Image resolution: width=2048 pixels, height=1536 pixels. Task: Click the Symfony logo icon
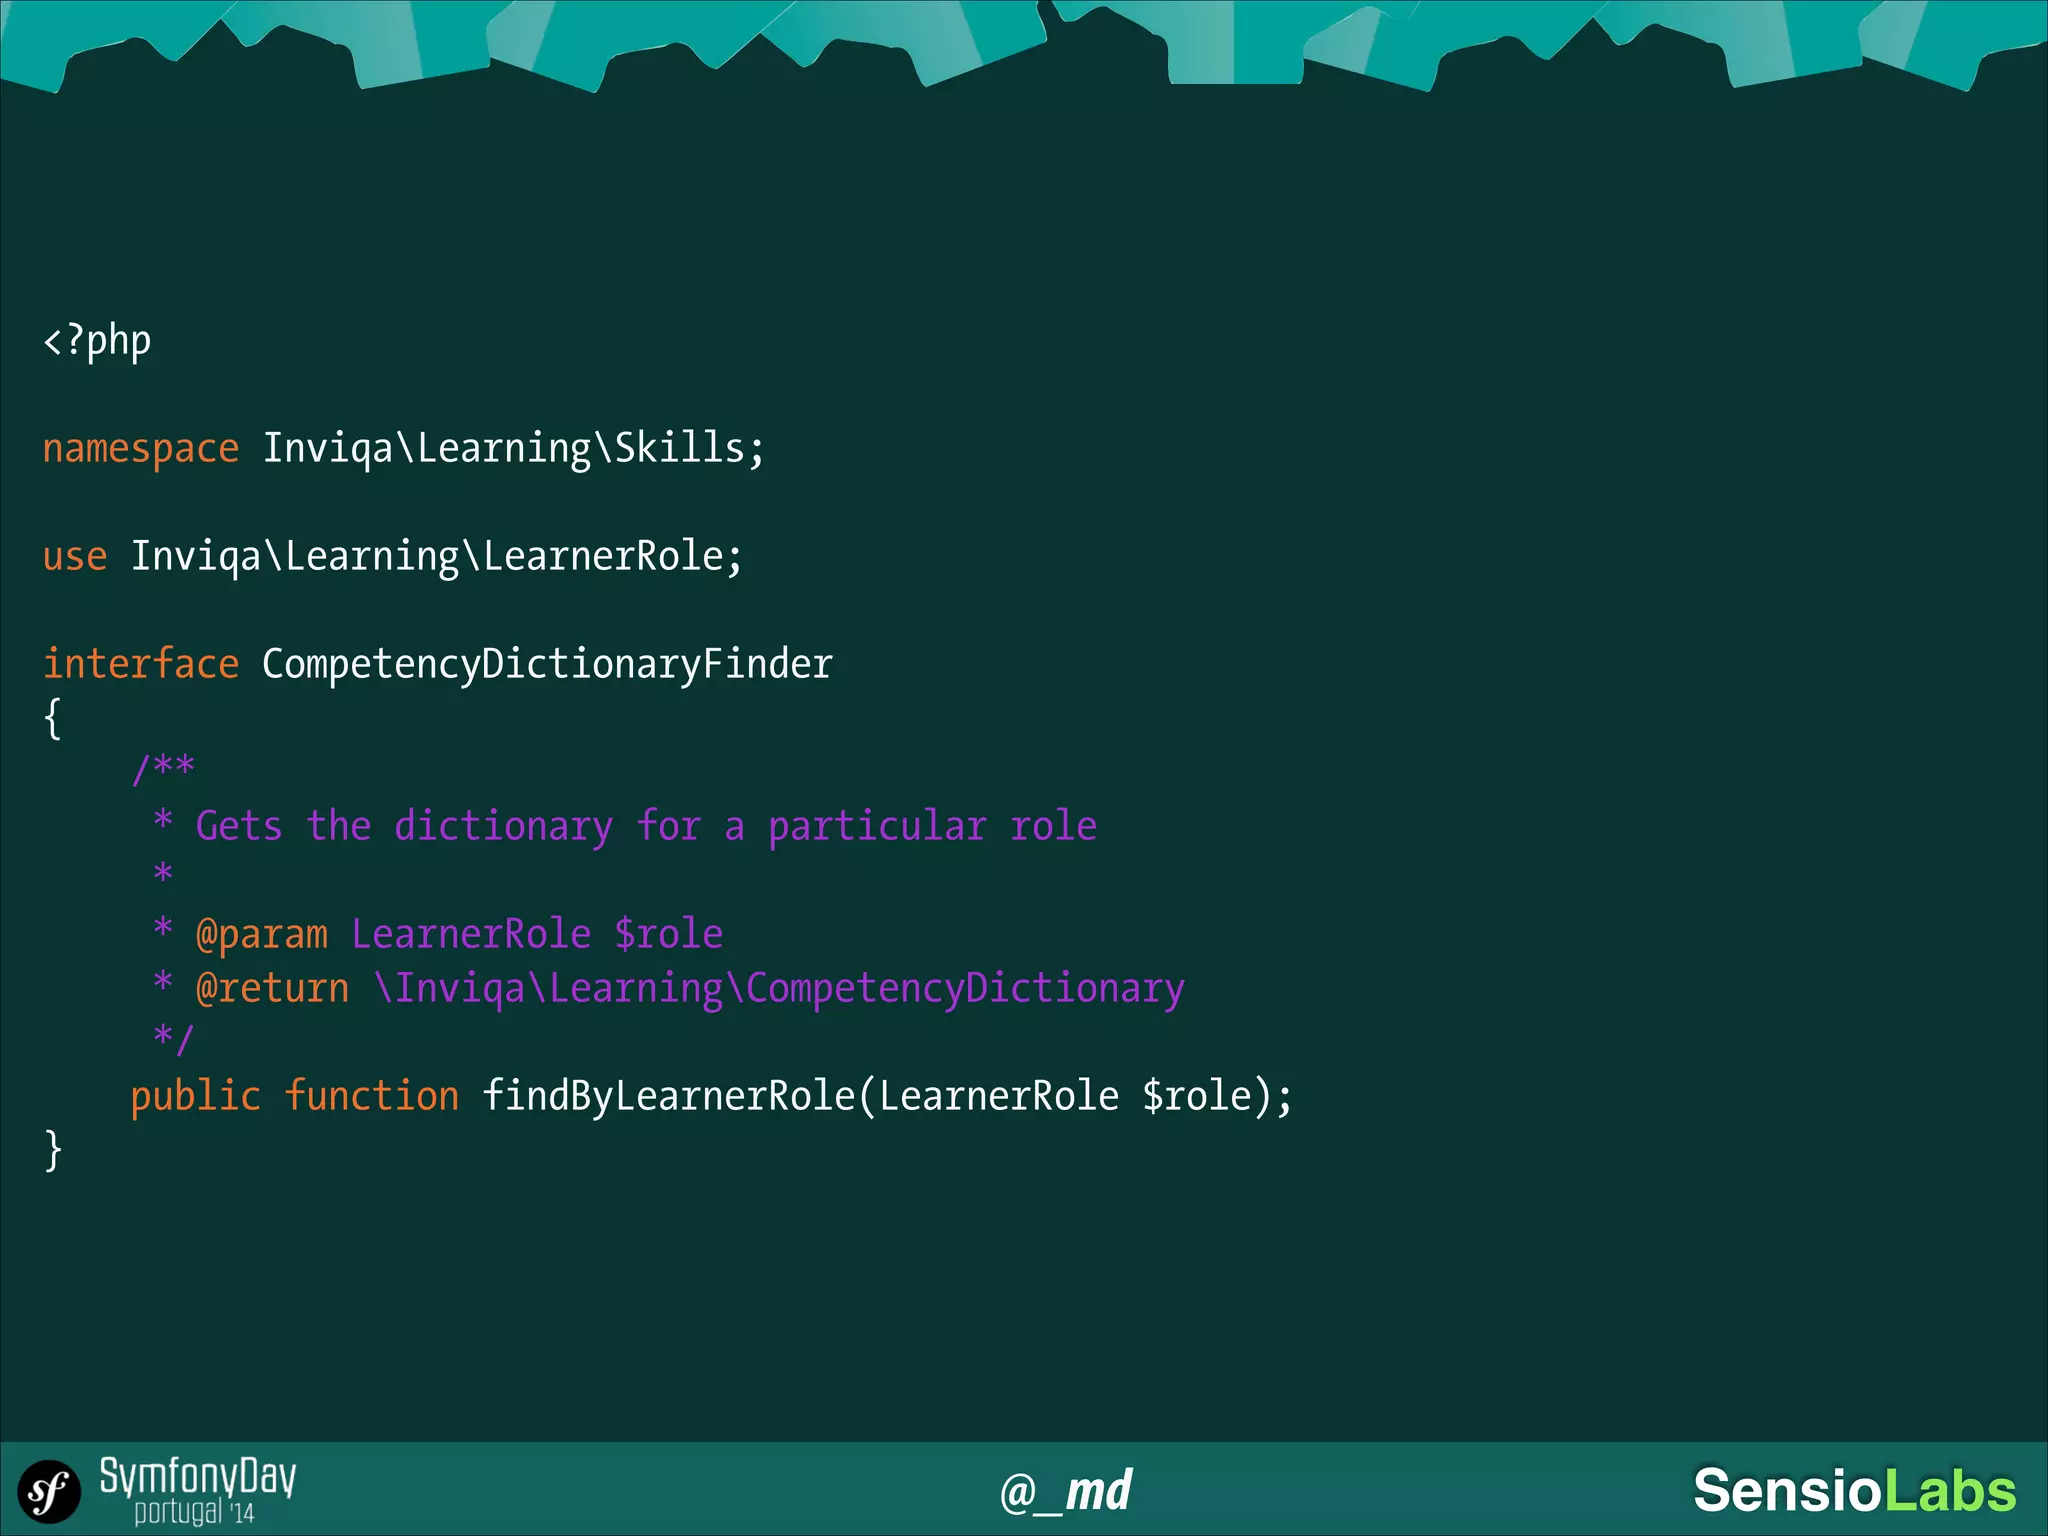(49, 1492)
